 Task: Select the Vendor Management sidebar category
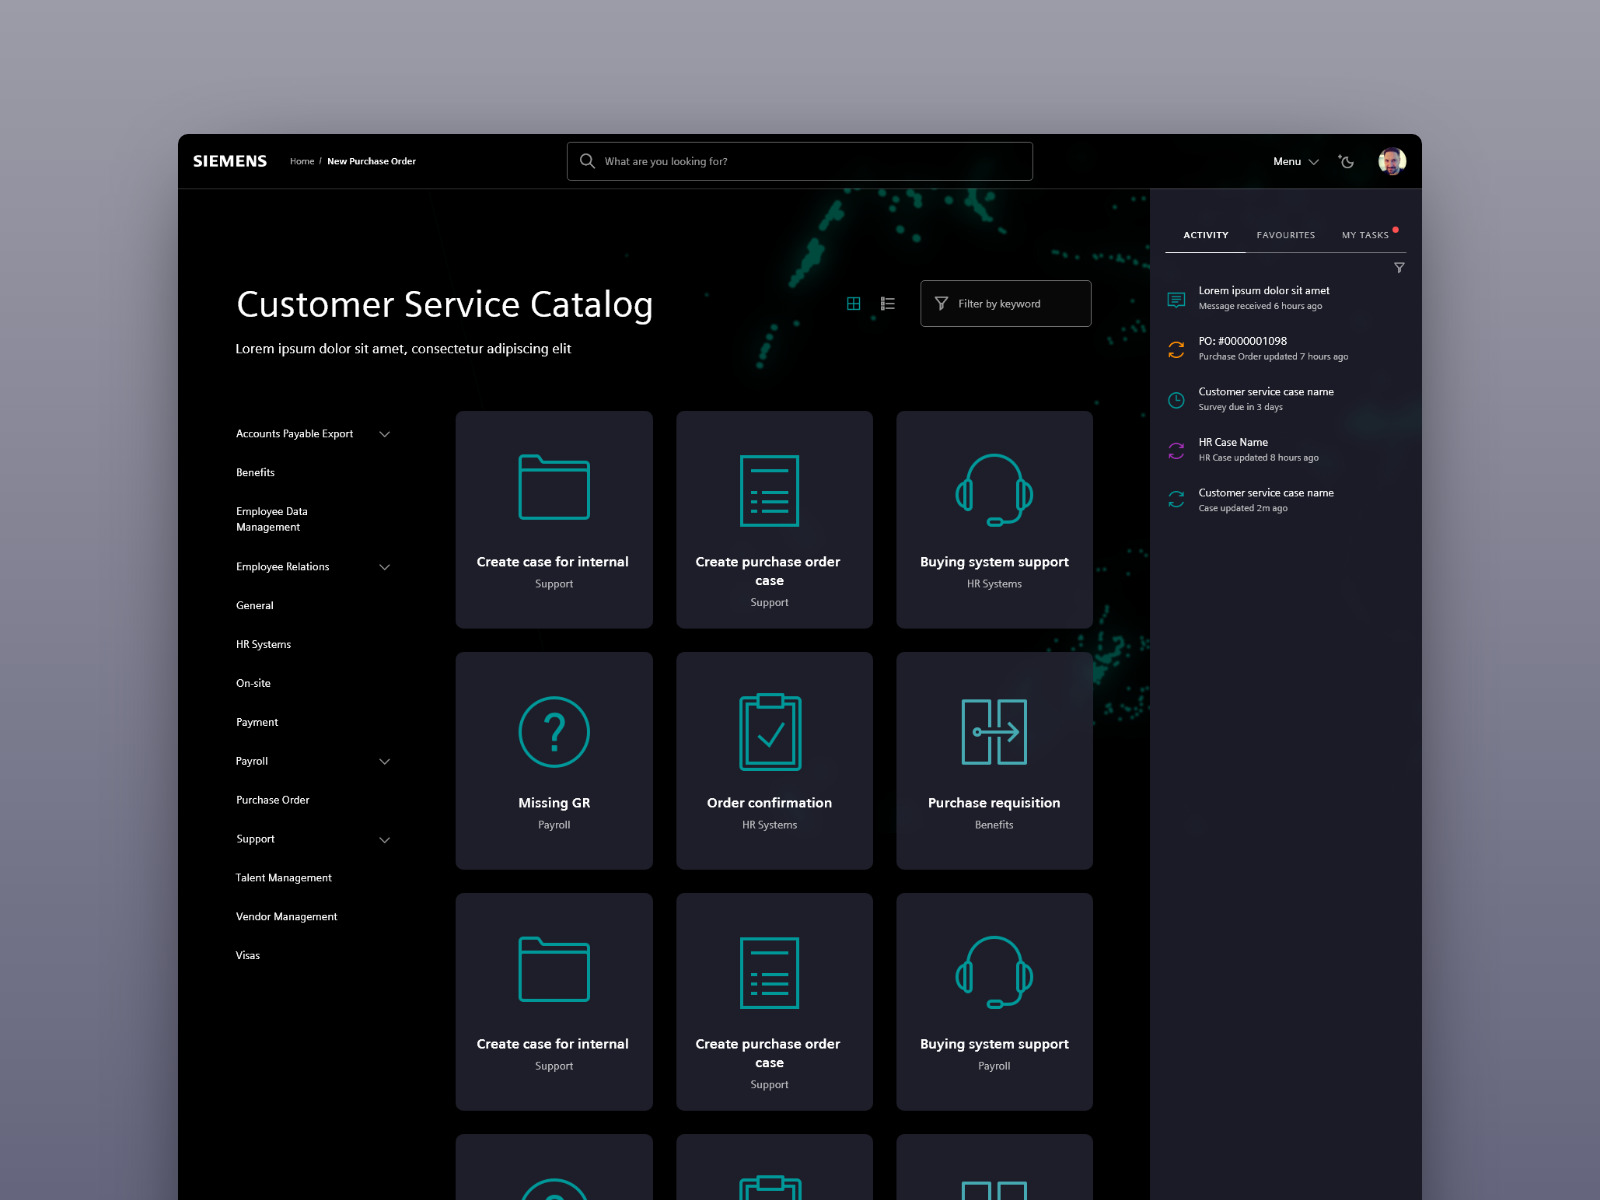pos(287,916)
